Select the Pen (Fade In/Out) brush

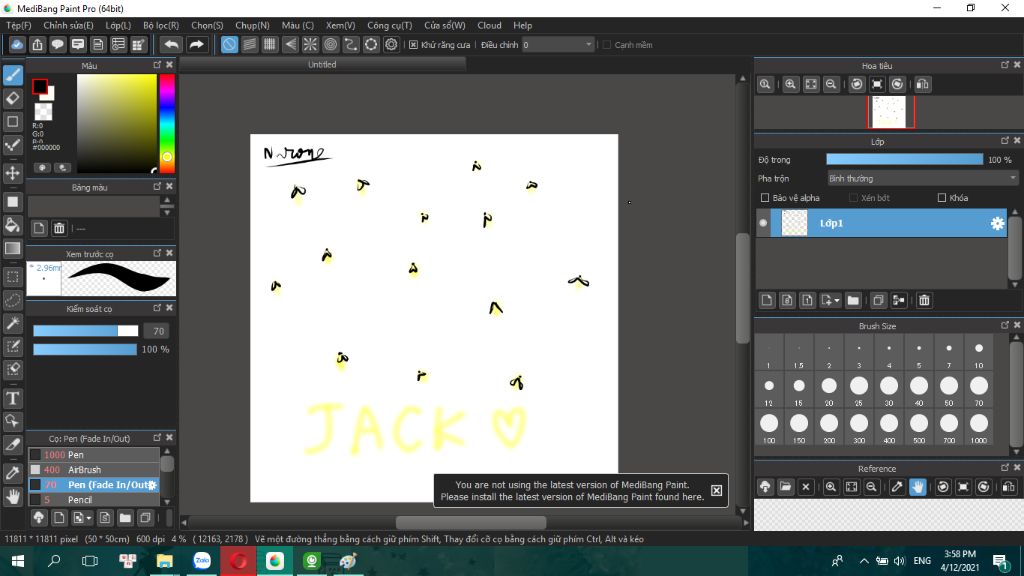click(94, 485)
